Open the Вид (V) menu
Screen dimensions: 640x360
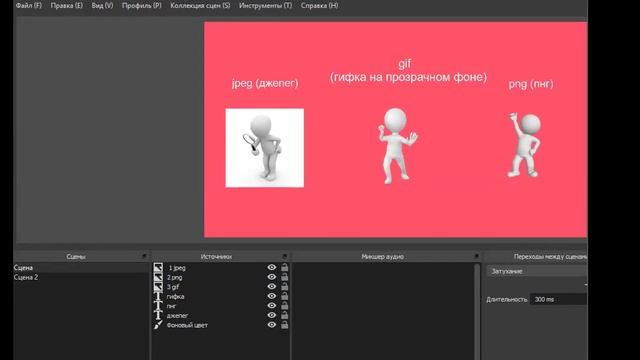click(102, 6)
